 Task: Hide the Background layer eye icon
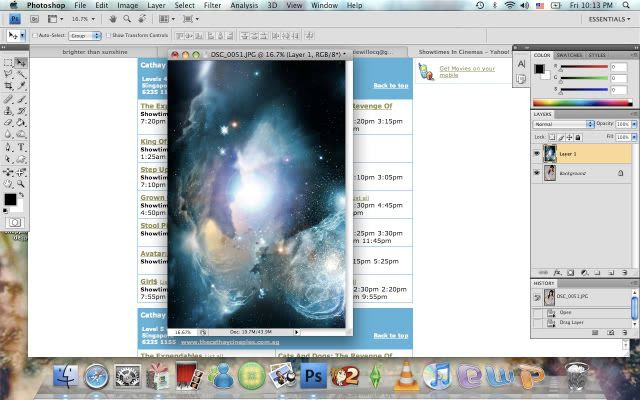(537, 173)
